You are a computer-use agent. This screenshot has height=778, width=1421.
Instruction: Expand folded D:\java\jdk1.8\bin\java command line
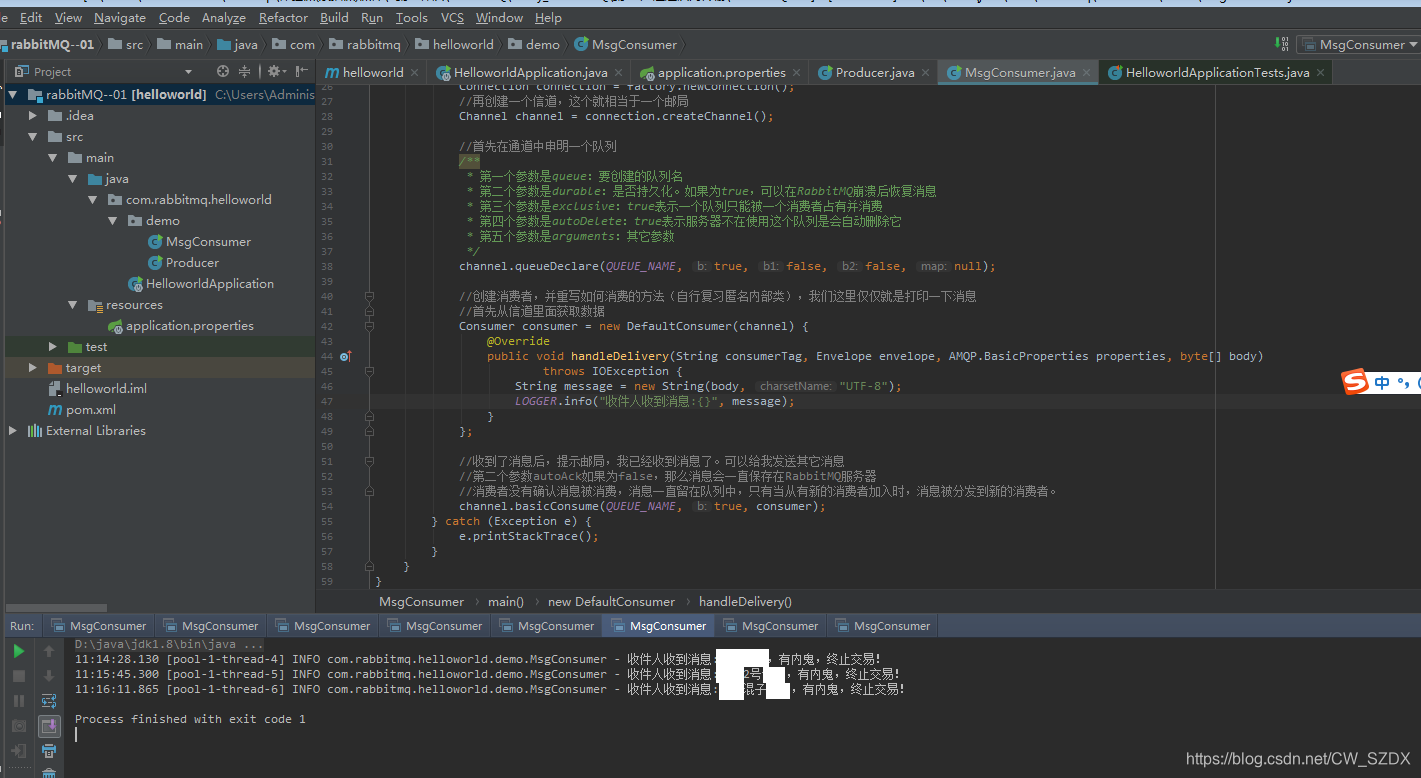pos(168,645)
